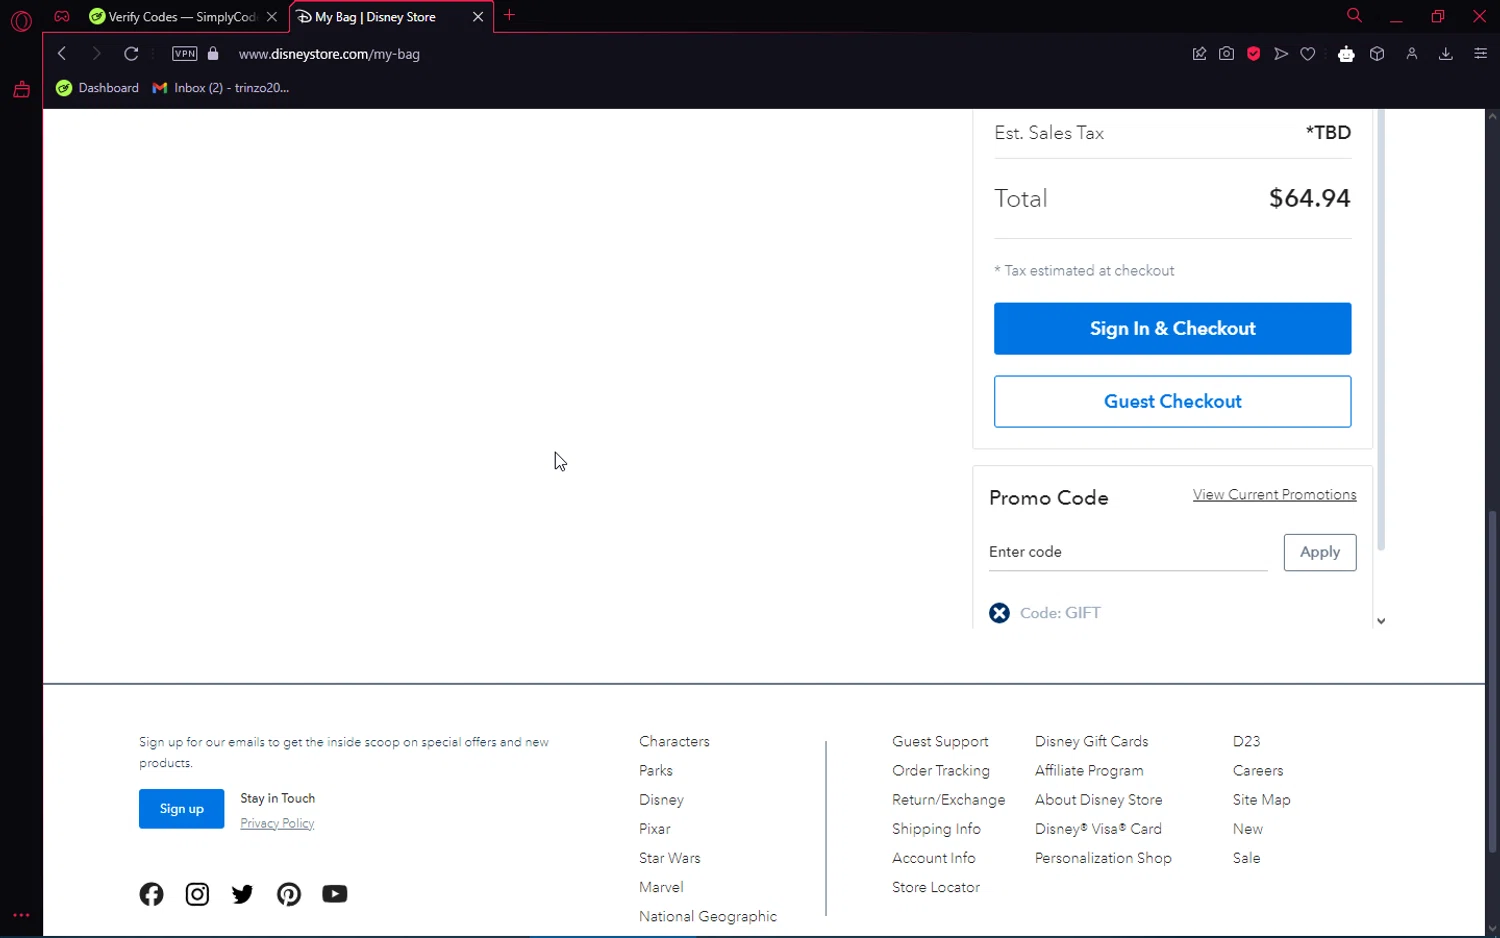Viewport: 1500px width, 938px height.
Task: Open the white robot extension icon
Action: coord(1346,54)
